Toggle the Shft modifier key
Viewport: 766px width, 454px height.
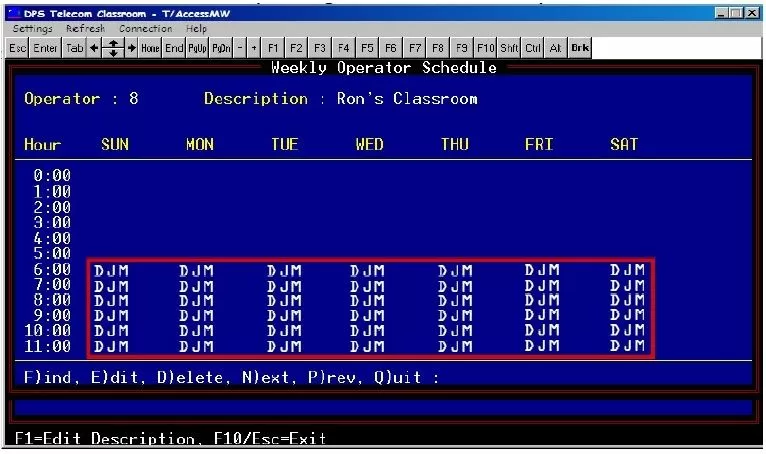(x=510, y=47)
